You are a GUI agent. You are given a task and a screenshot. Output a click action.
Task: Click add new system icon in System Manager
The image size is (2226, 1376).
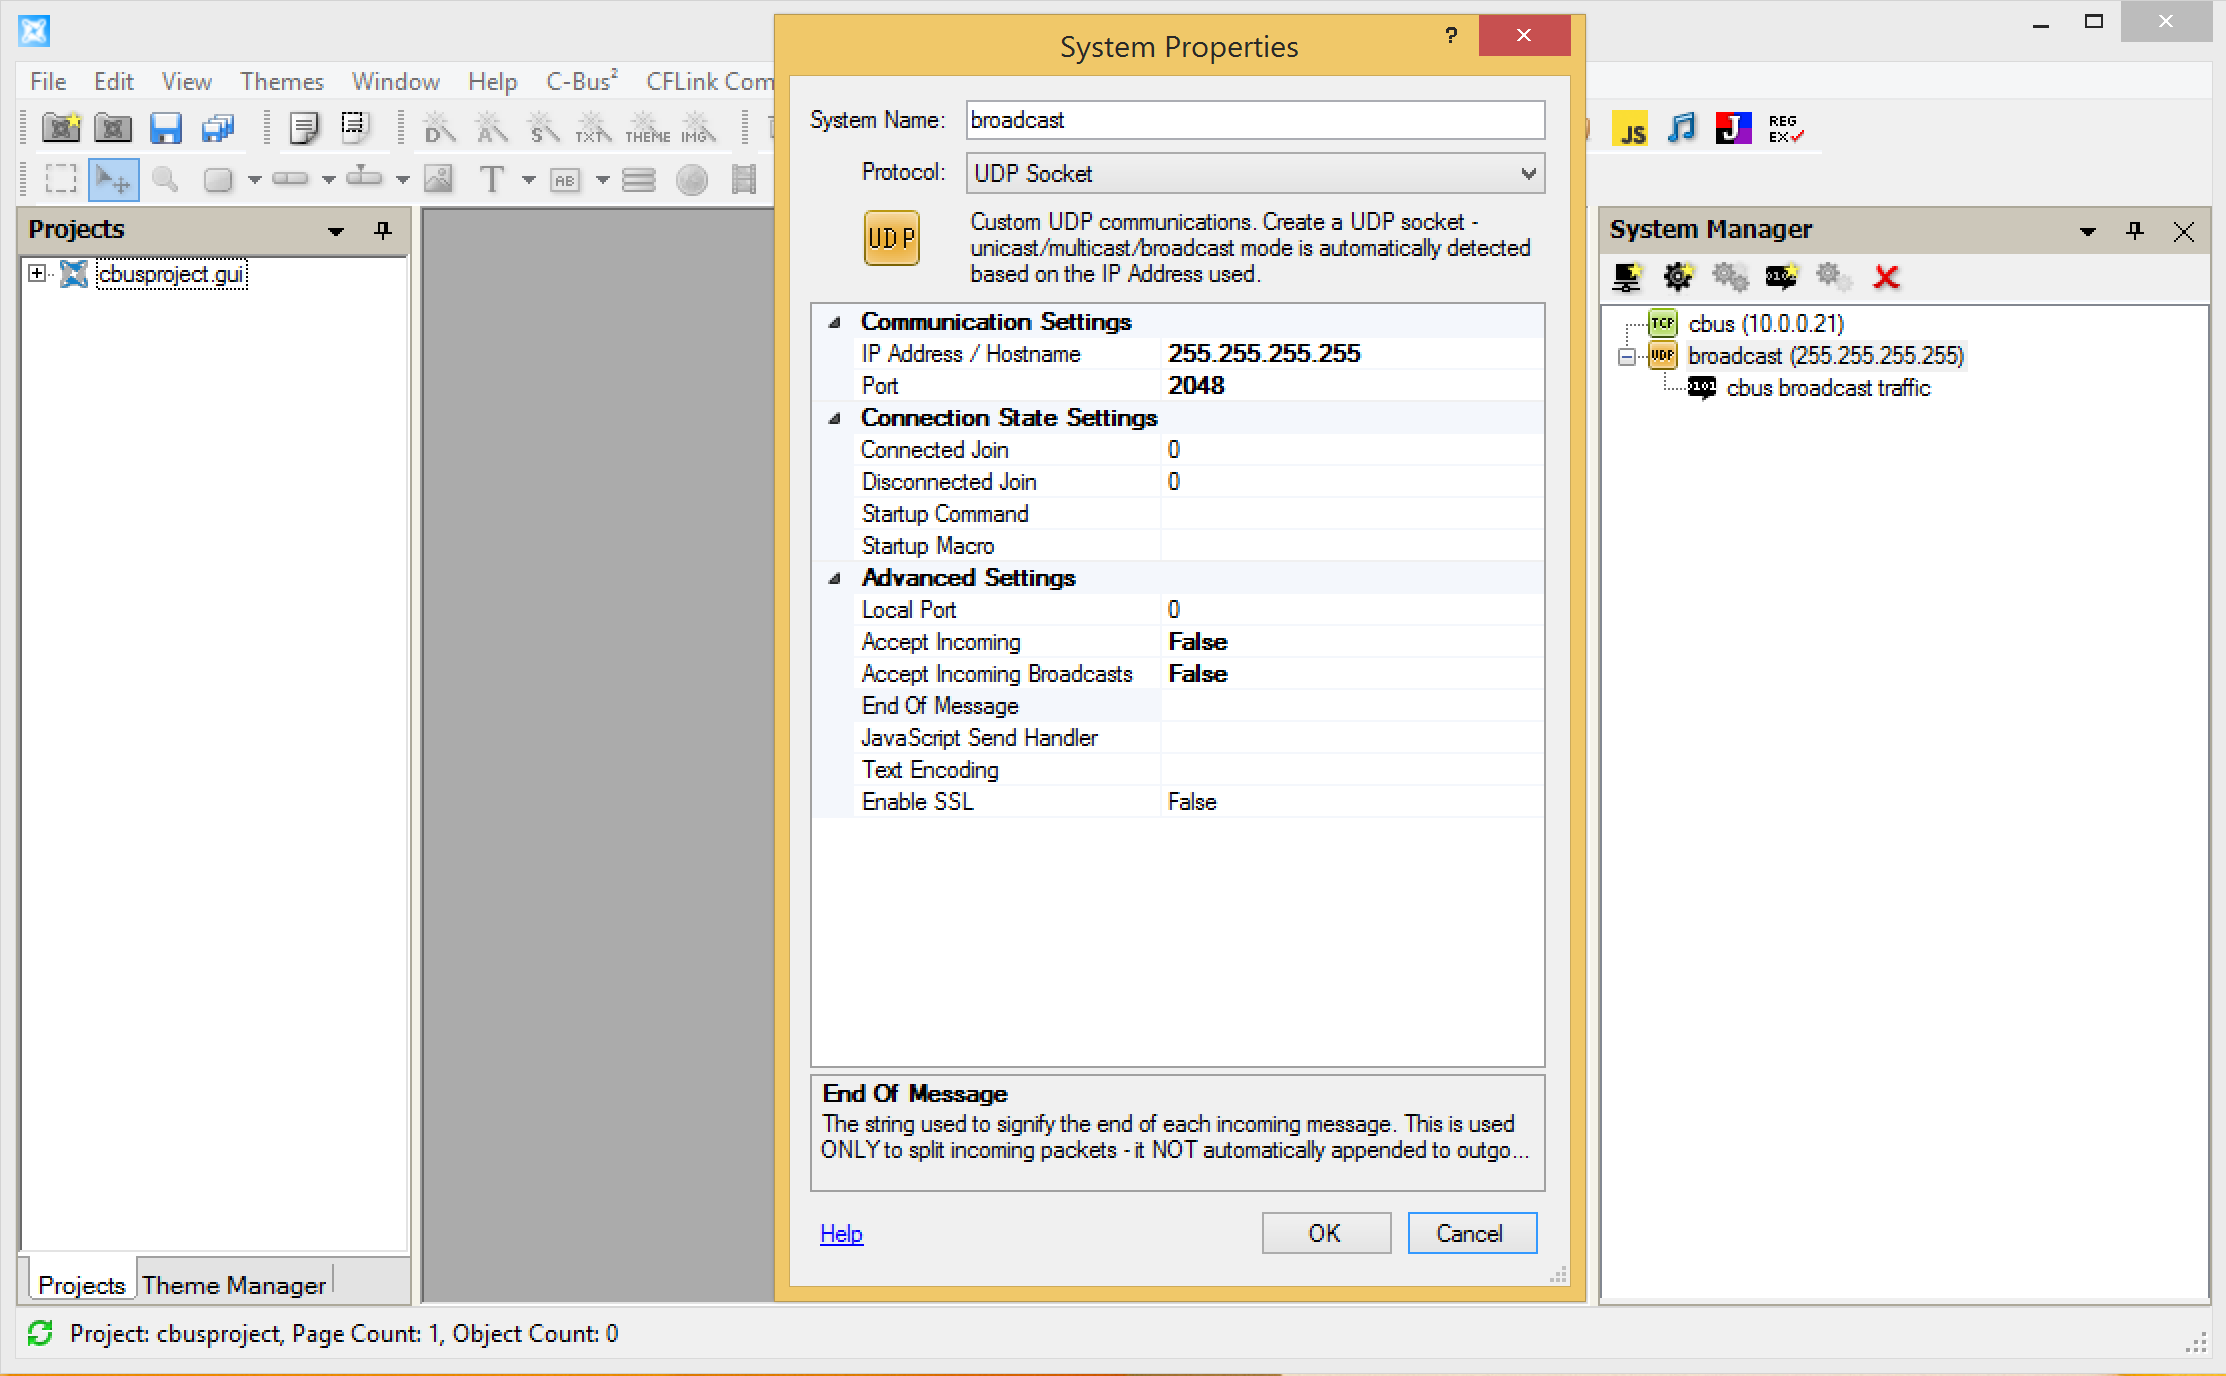click(1627, 277)
